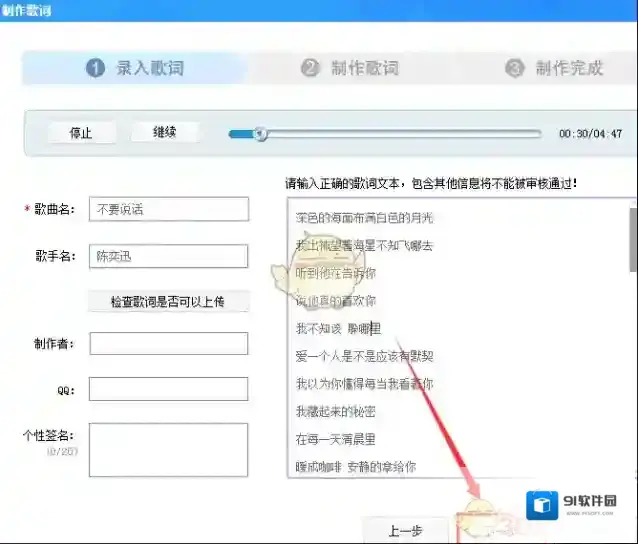Click the 歌手名 field containing 陈奕迅
The width and height of the screenshot is (638, 544).
click(168, 256)
